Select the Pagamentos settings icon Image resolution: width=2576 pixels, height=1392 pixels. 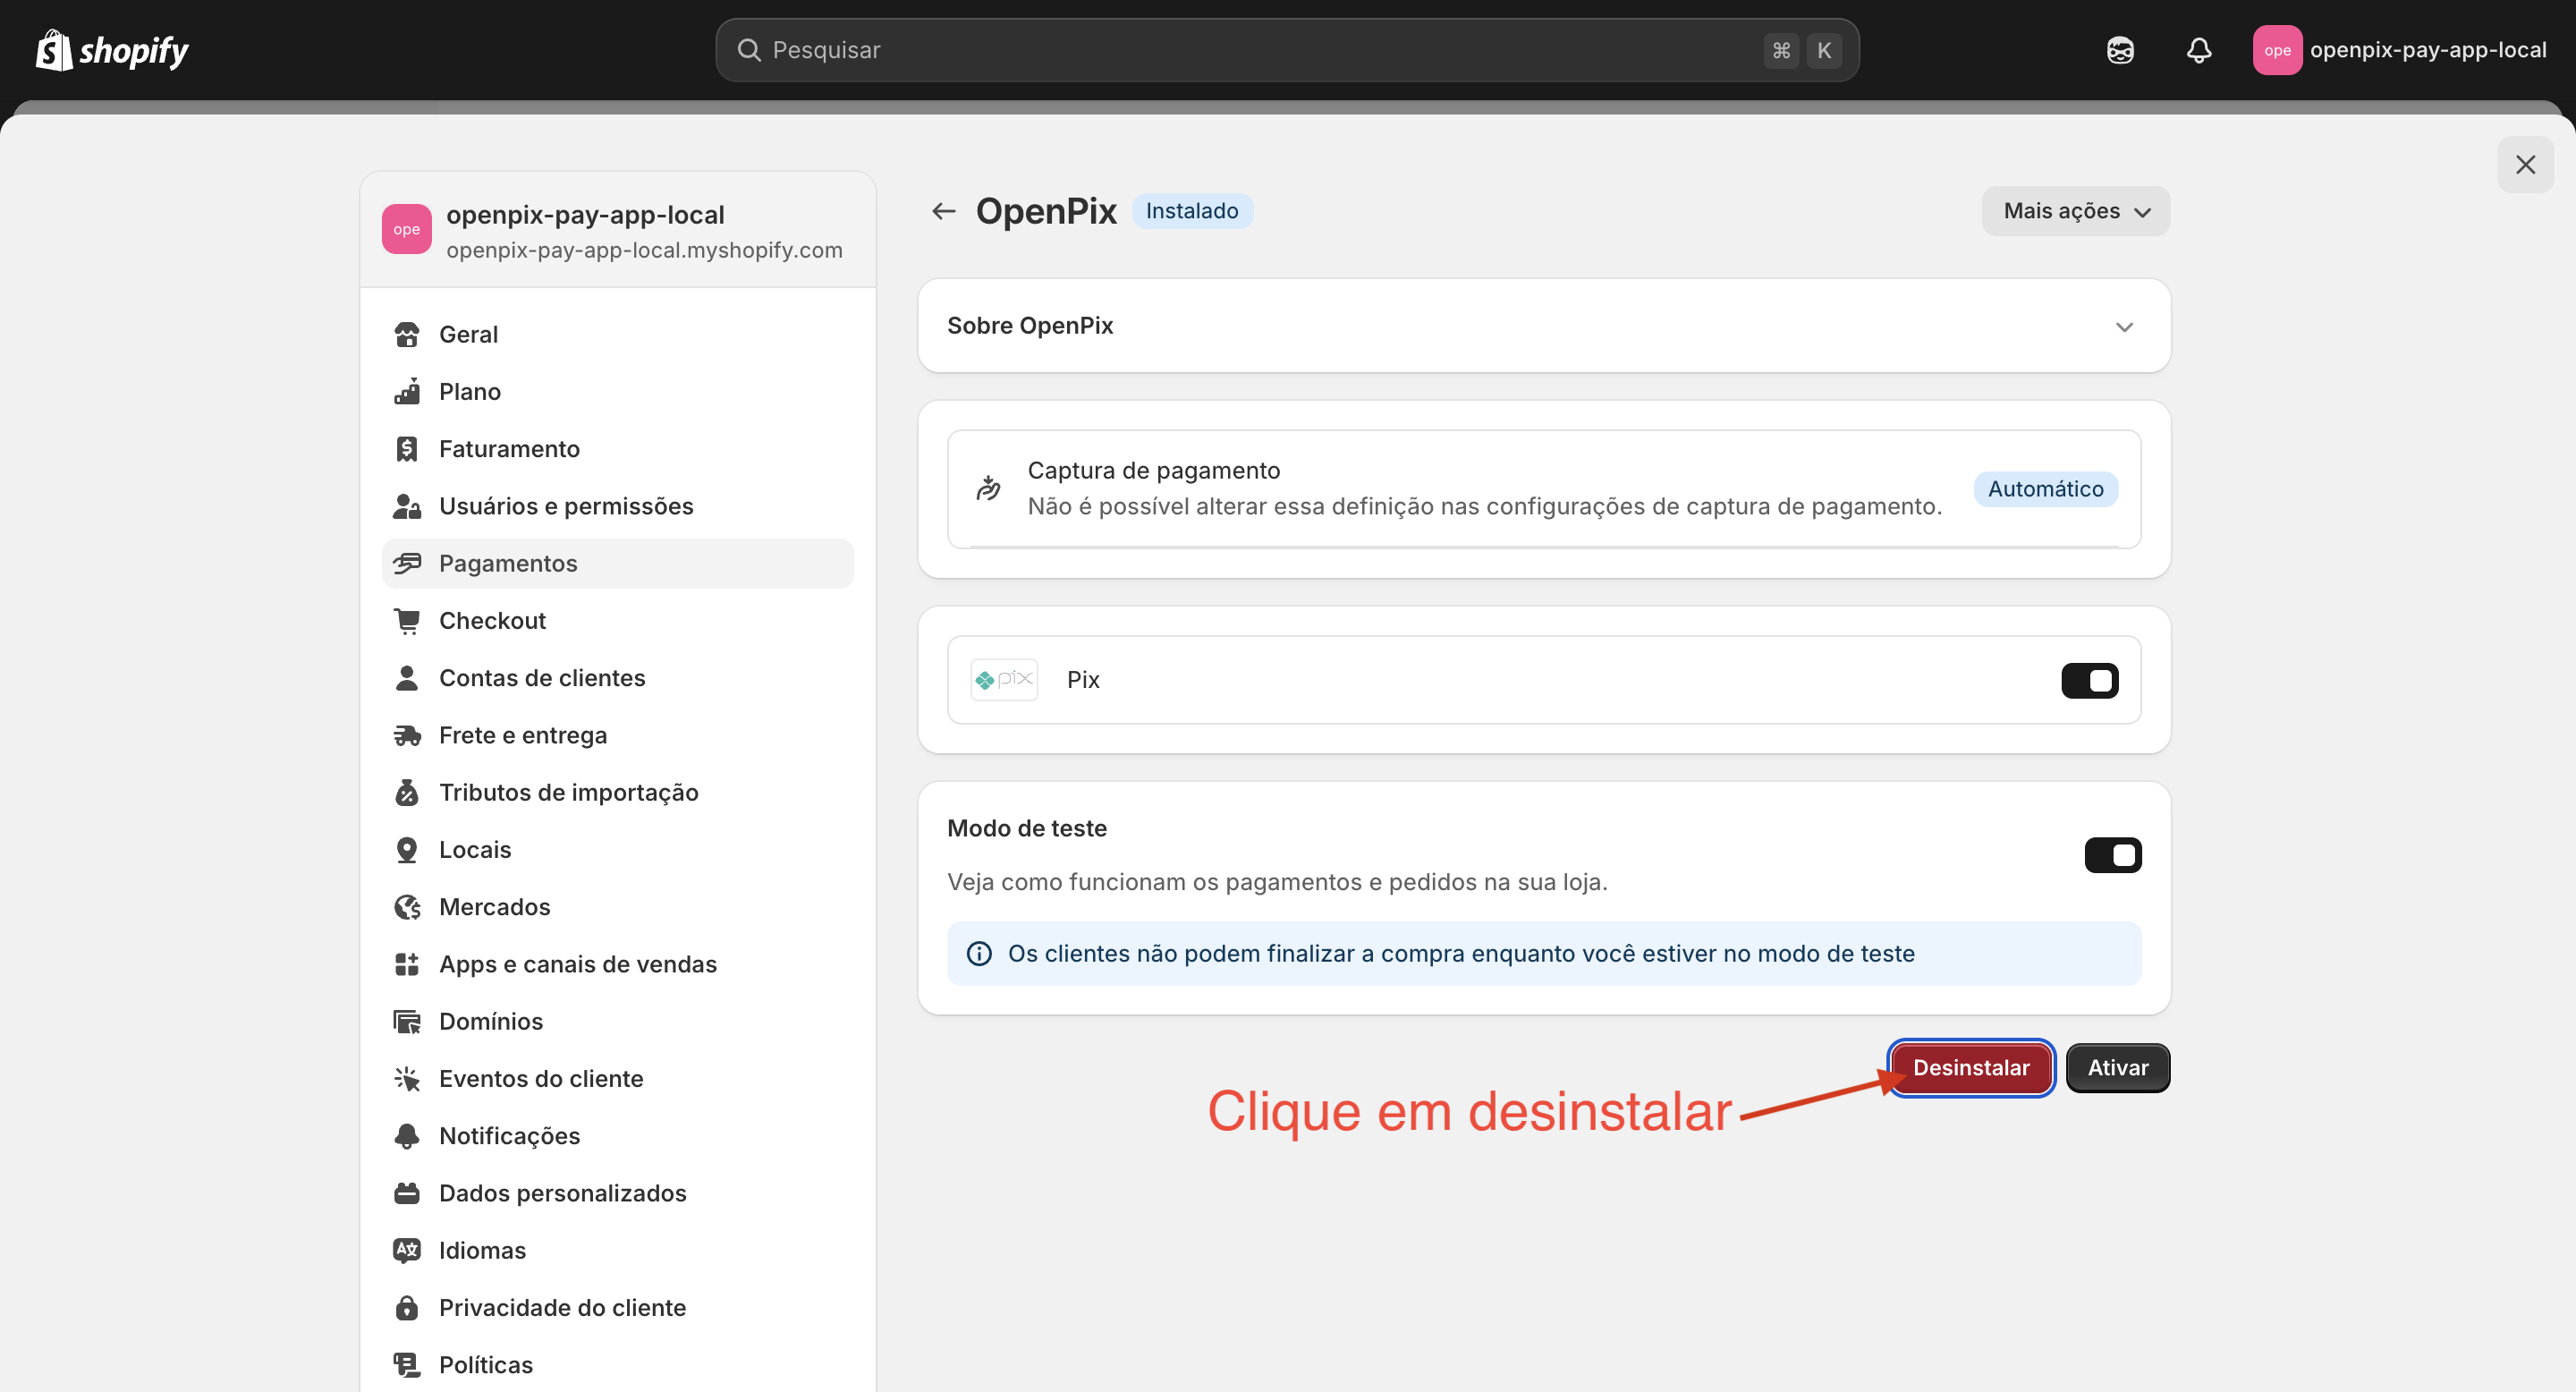pos(408,563)
